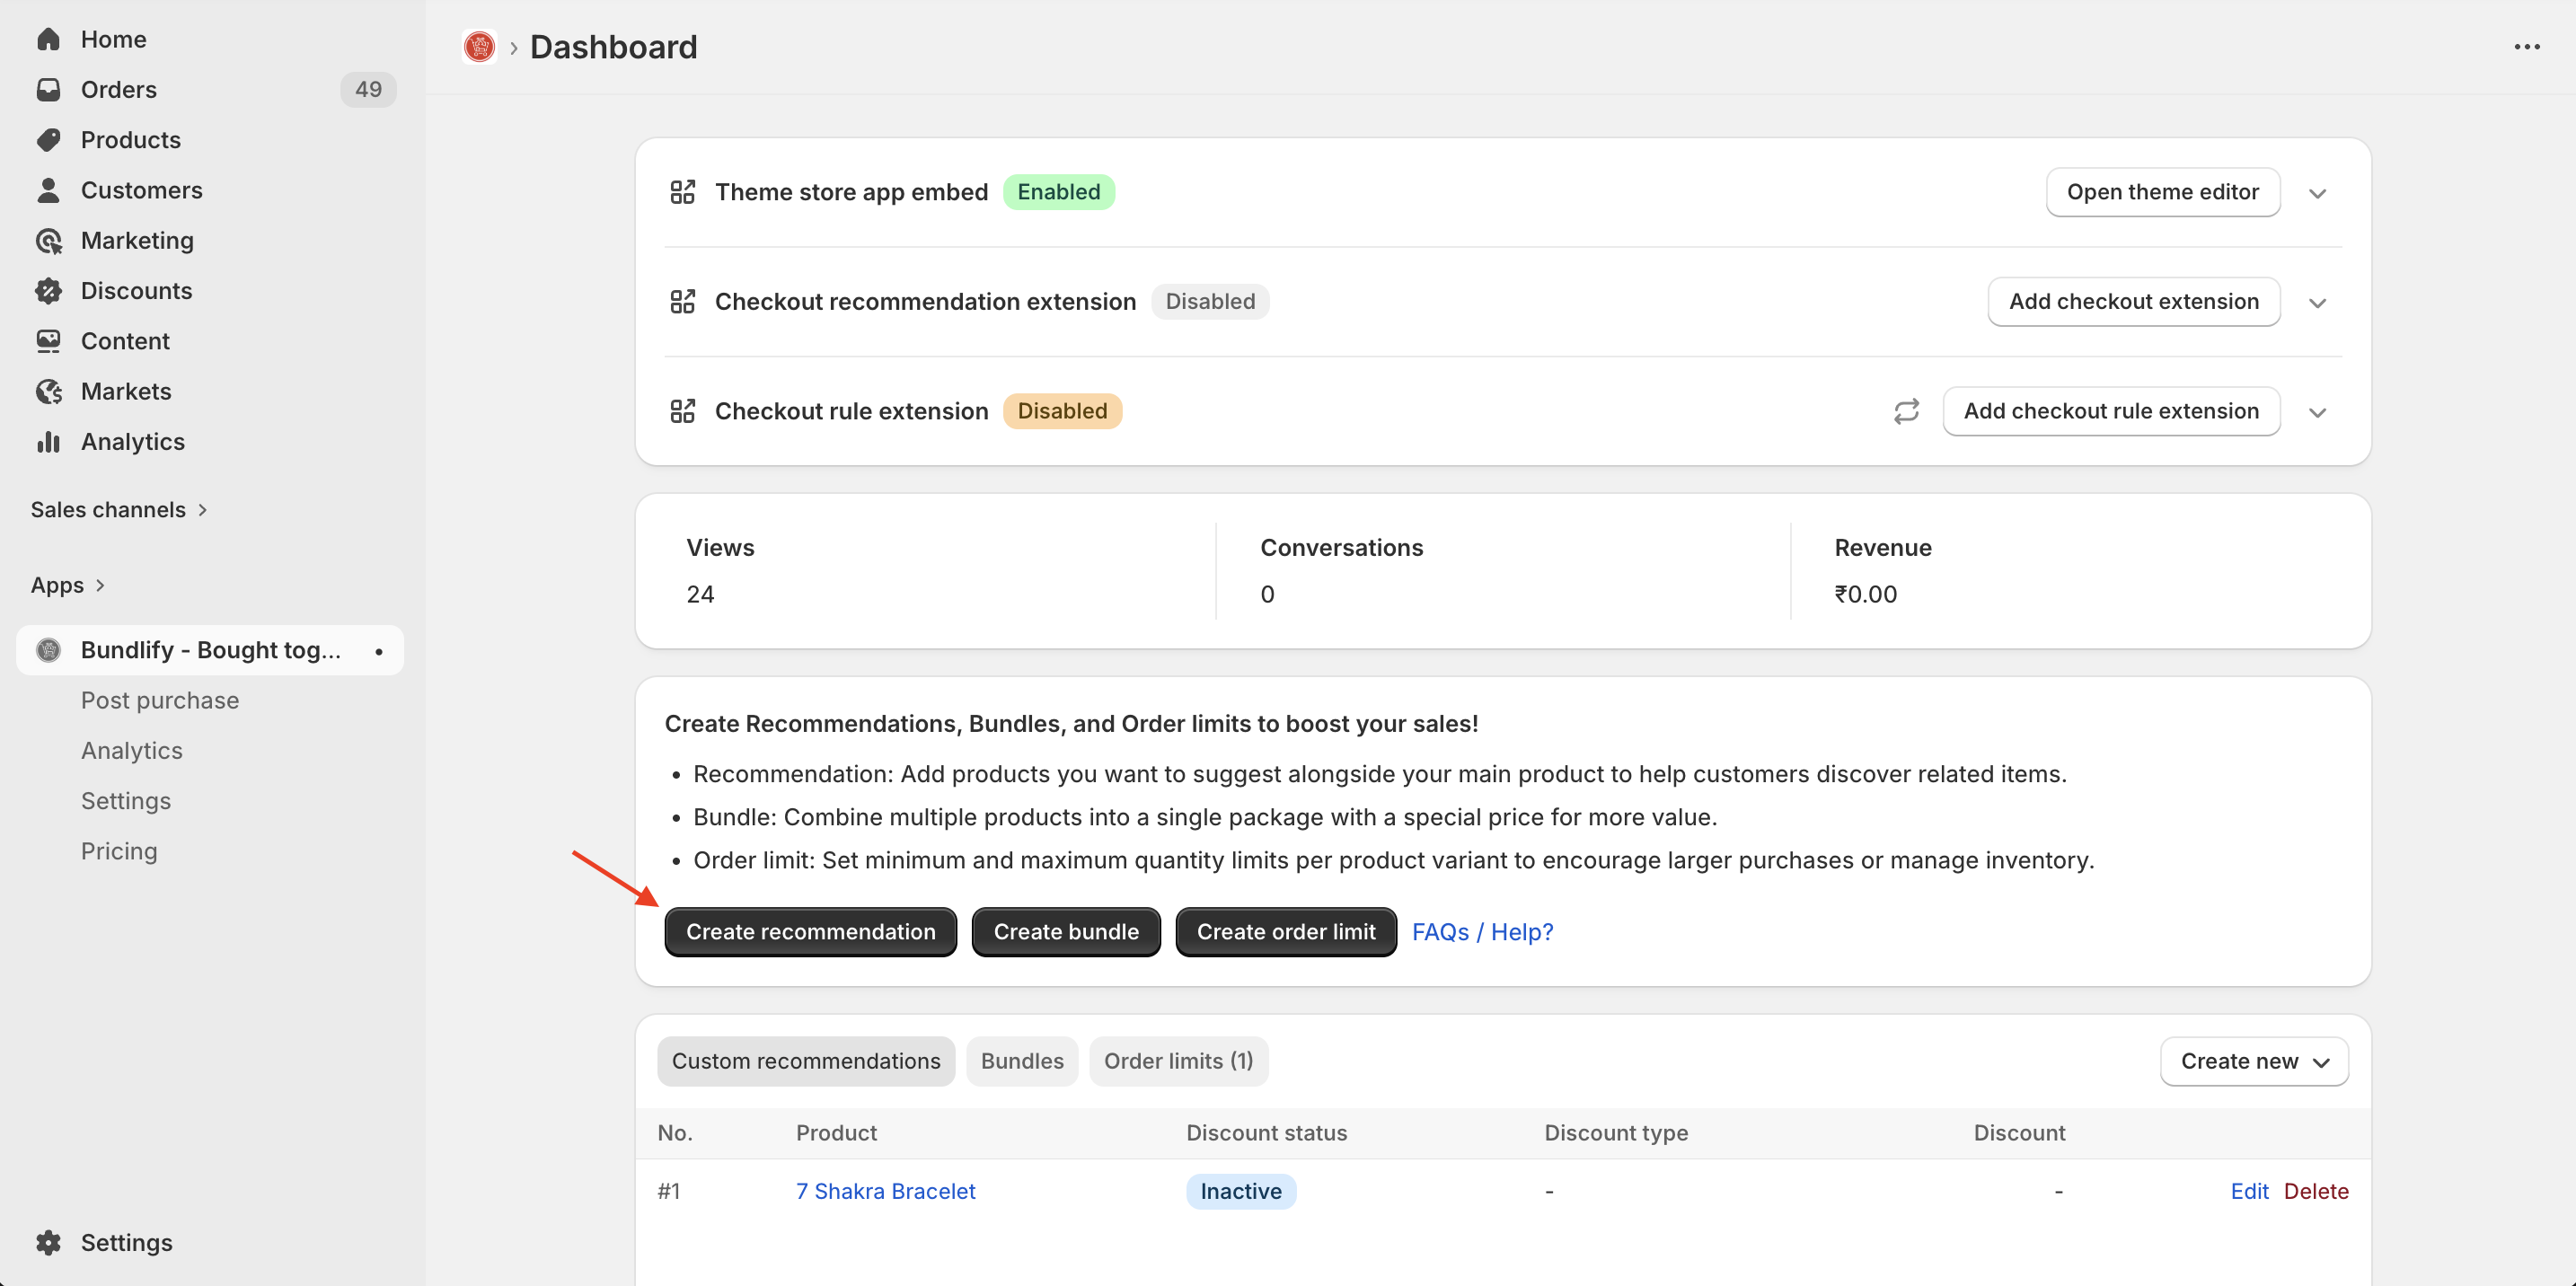
Task: Expand the Checkout recommendation extension row
Action: [2317, 303]
